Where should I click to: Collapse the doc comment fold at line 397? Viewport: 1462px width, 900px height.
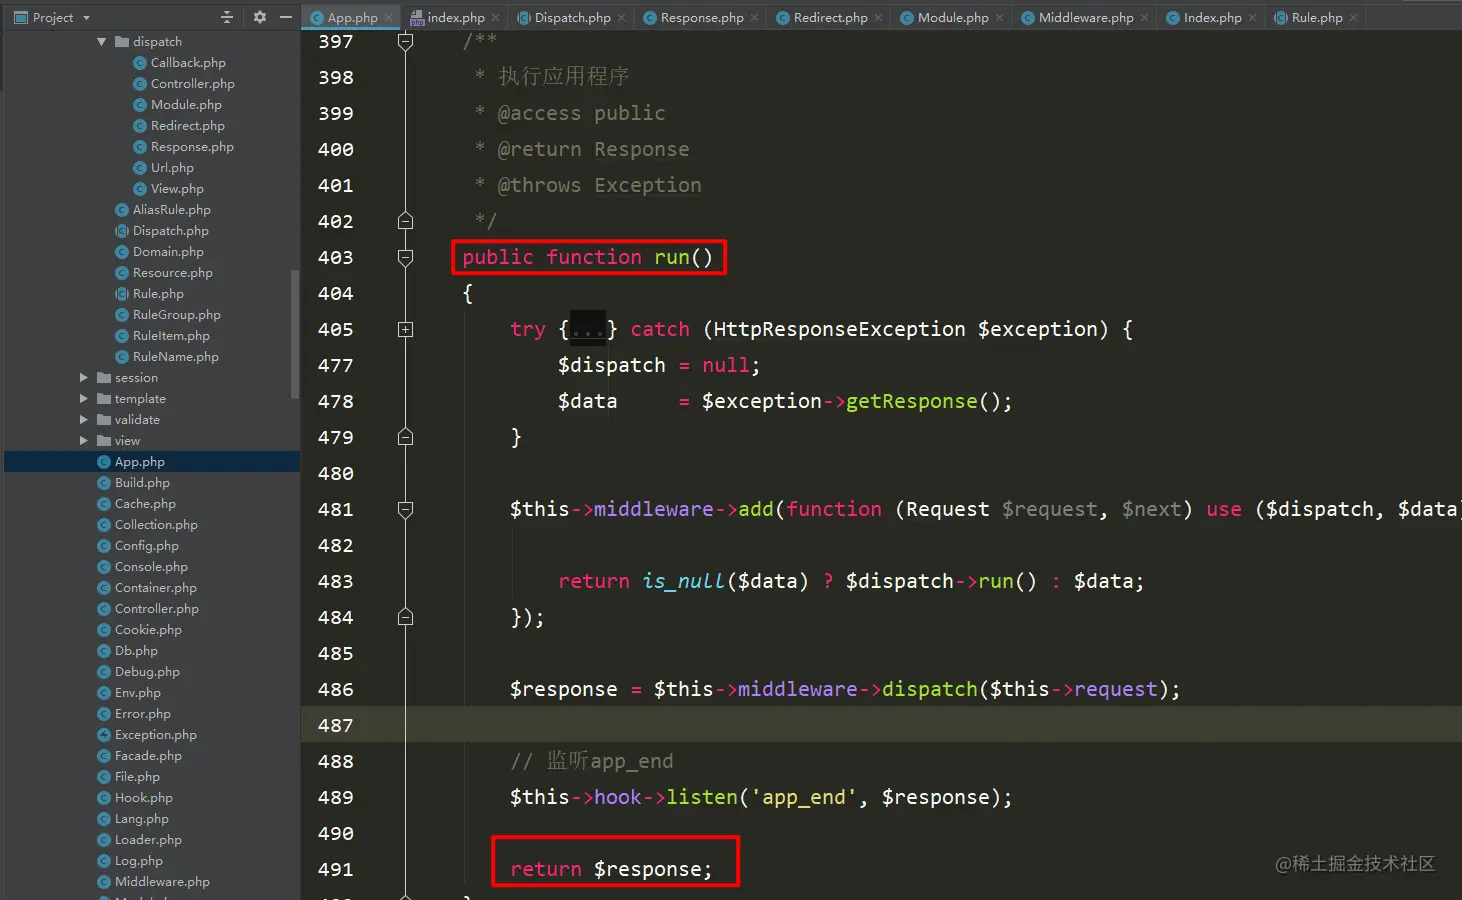pos(405,41)
